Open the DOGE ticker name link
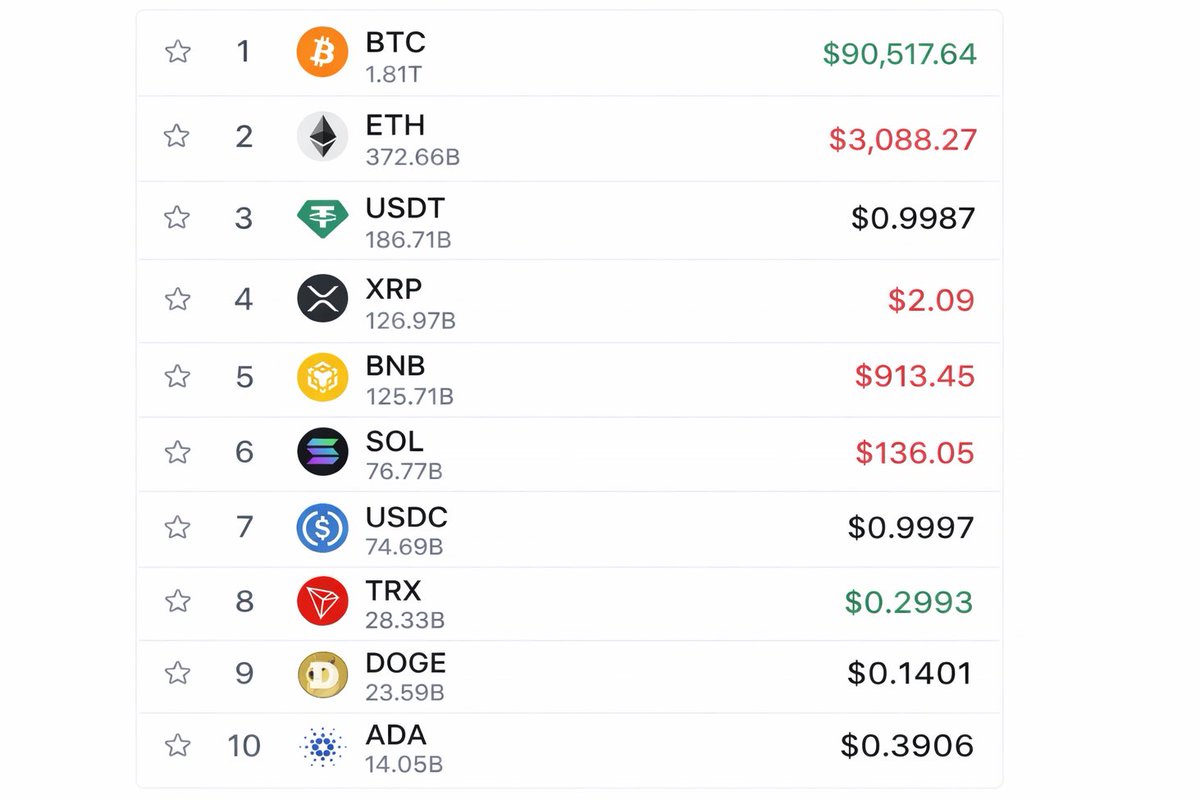 pyautogui.click(x=406, y=663)
